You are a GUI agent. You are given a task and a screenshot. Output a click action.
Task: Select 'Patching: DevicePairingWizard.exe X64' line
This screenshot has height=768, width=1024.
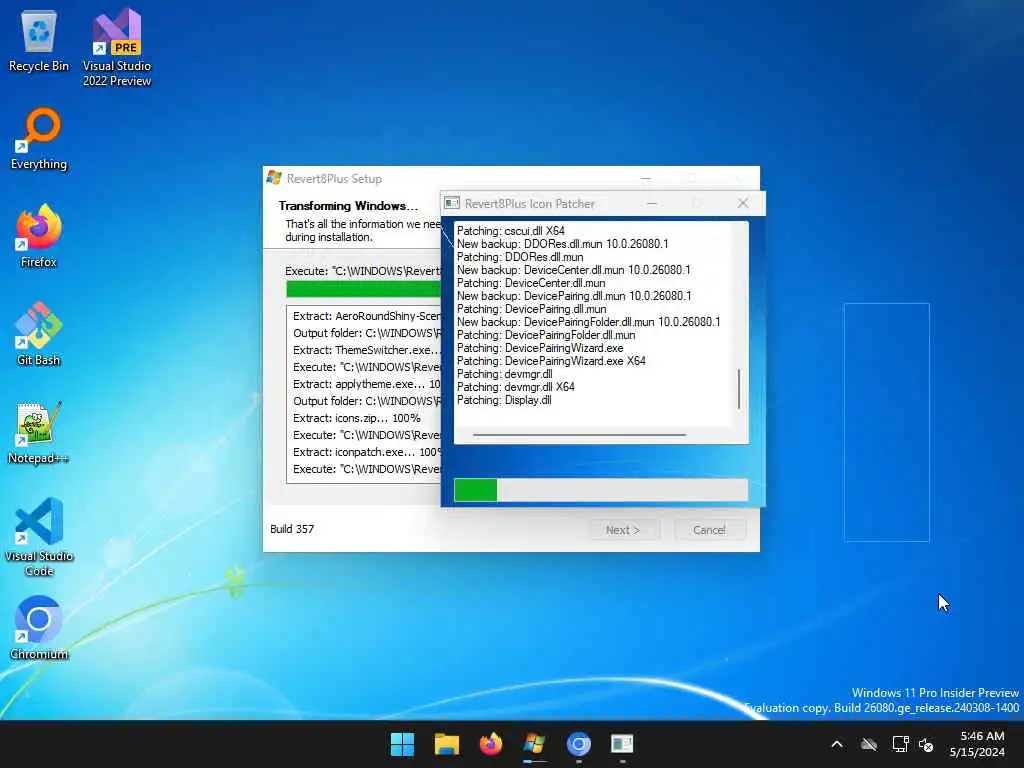point(551,360)
